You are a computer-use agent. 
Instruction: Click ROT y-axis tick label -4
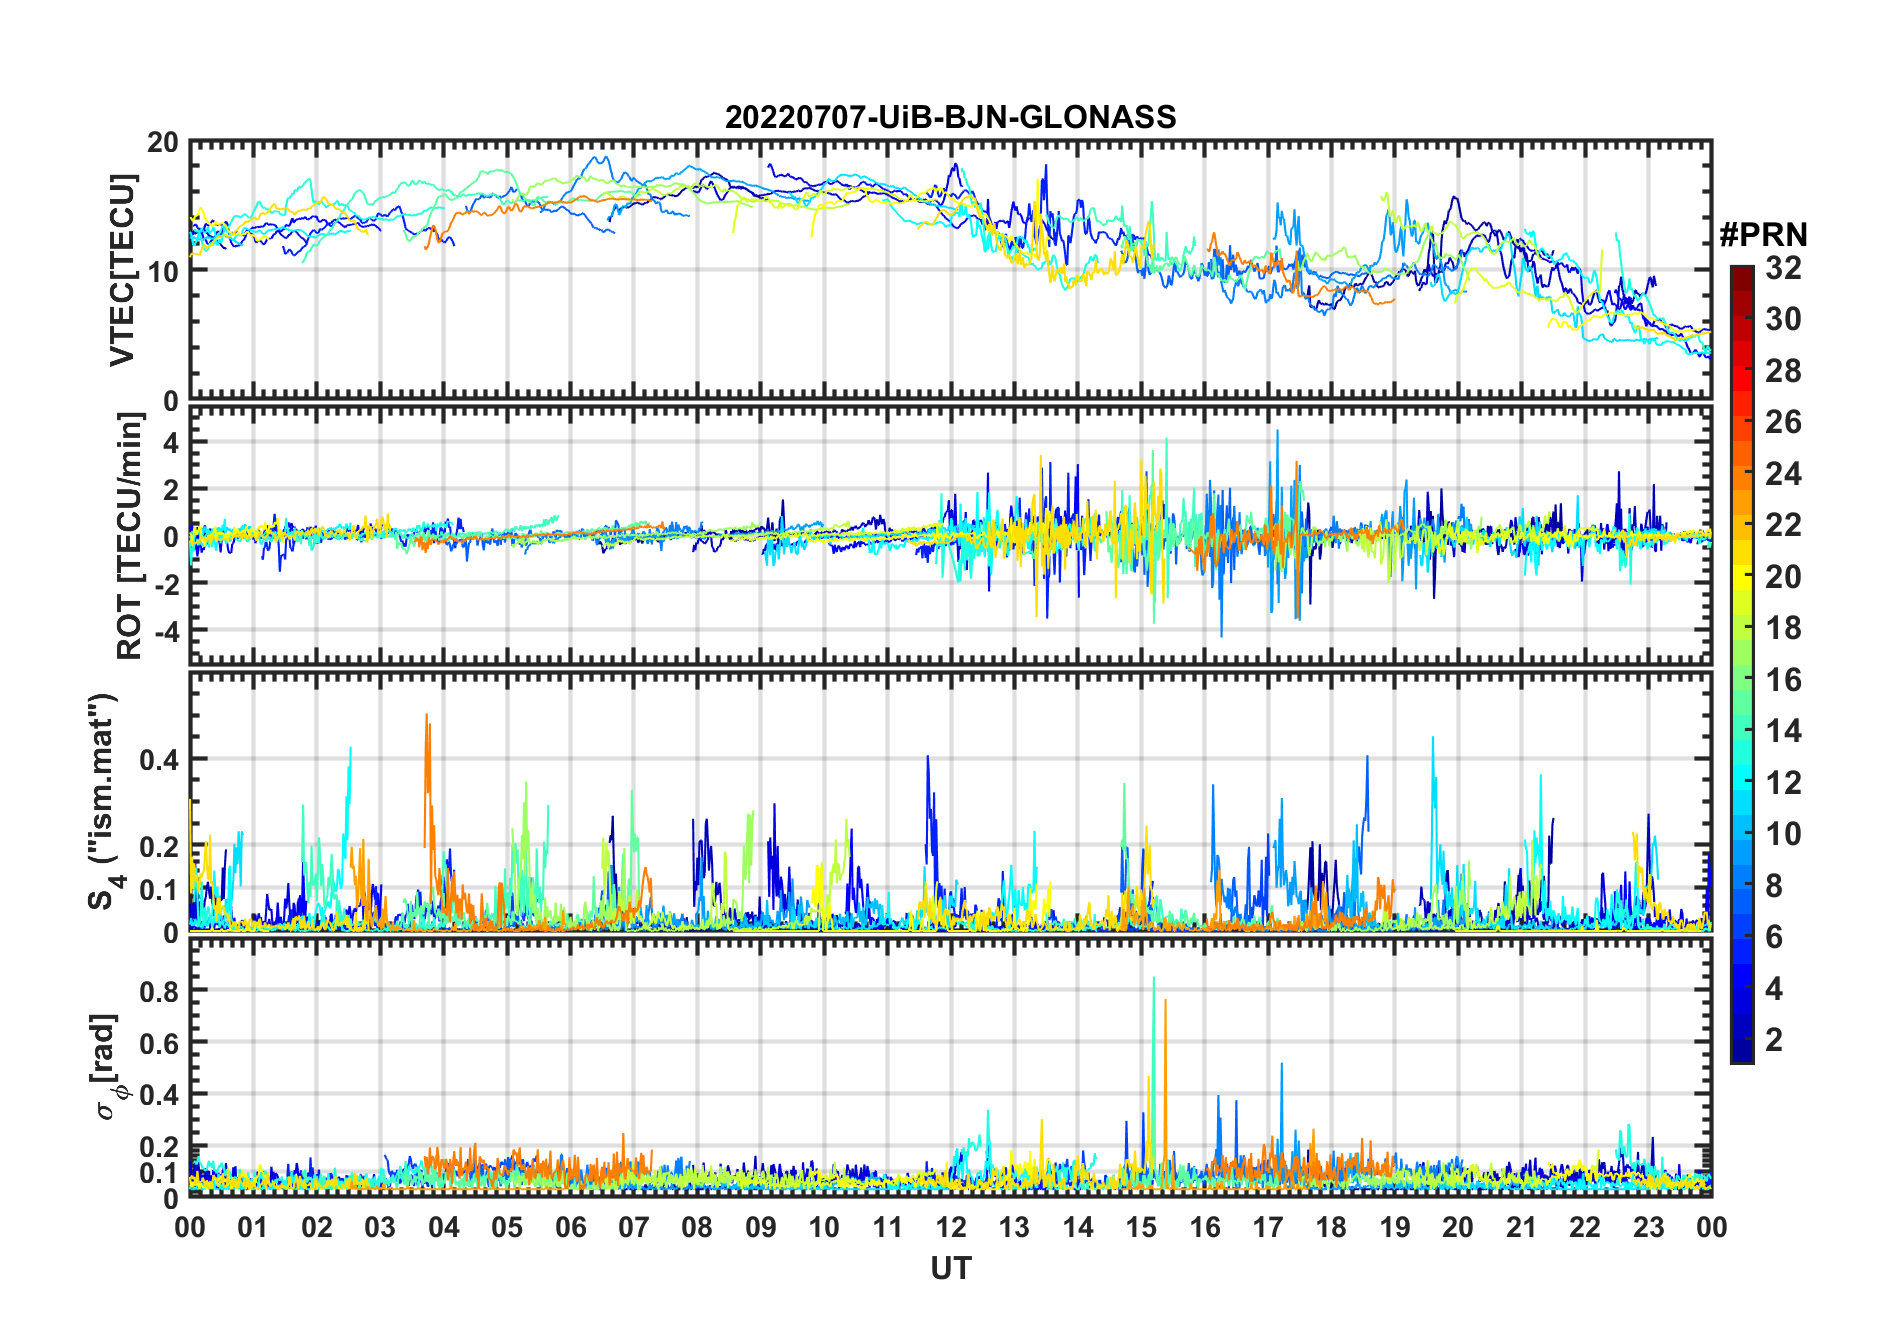[x=166, y=631]
